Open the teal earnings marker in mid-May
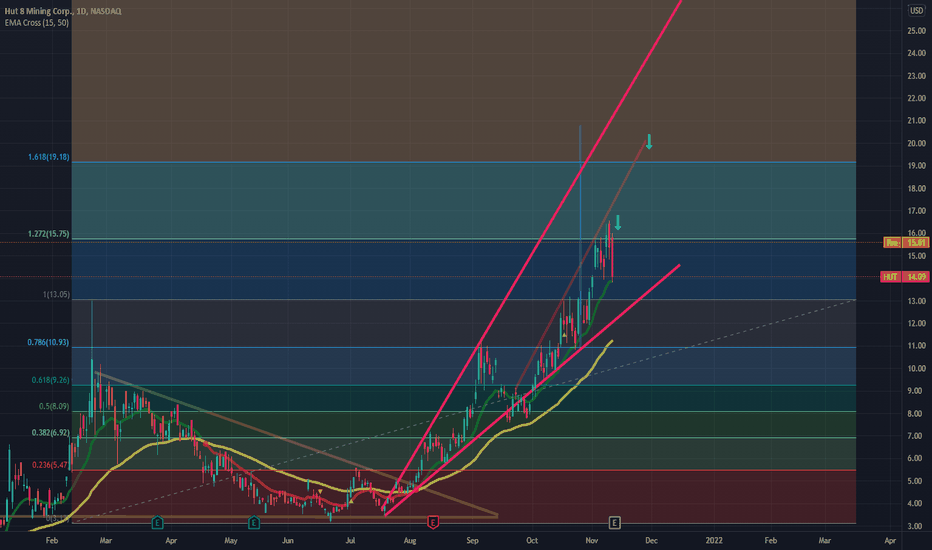 (x=254, y=523)
